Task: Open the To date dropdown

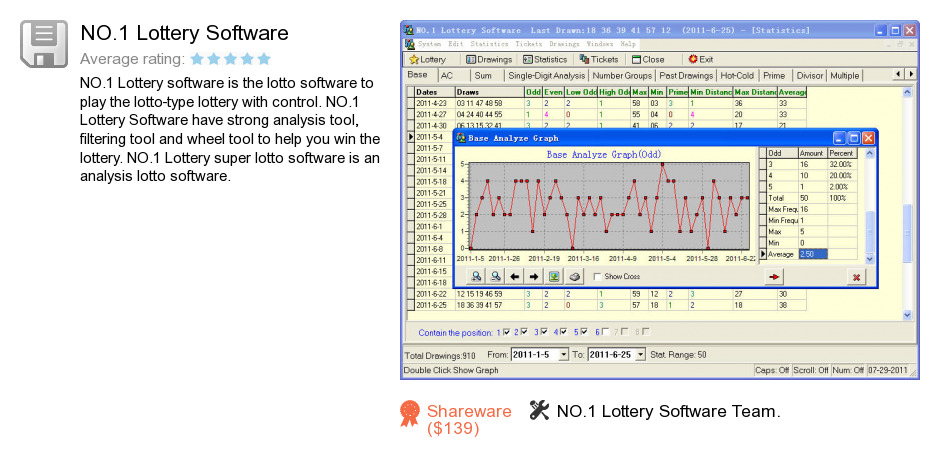Action: click(640, 355)
